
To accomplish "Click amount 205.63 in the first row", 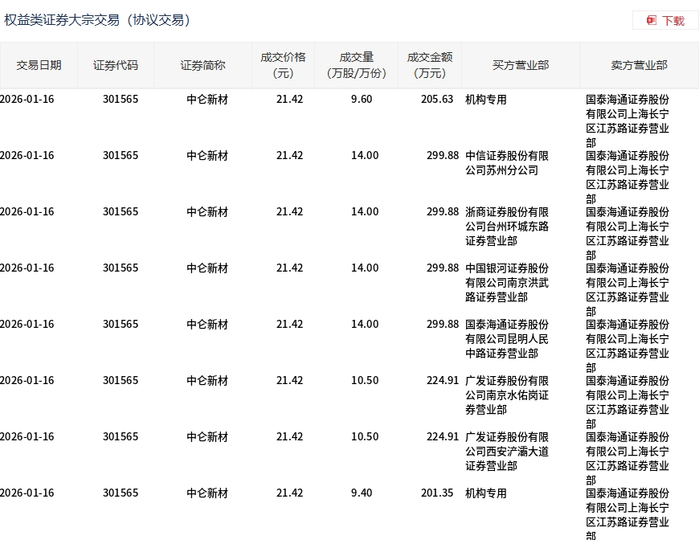I will point(437,99).
